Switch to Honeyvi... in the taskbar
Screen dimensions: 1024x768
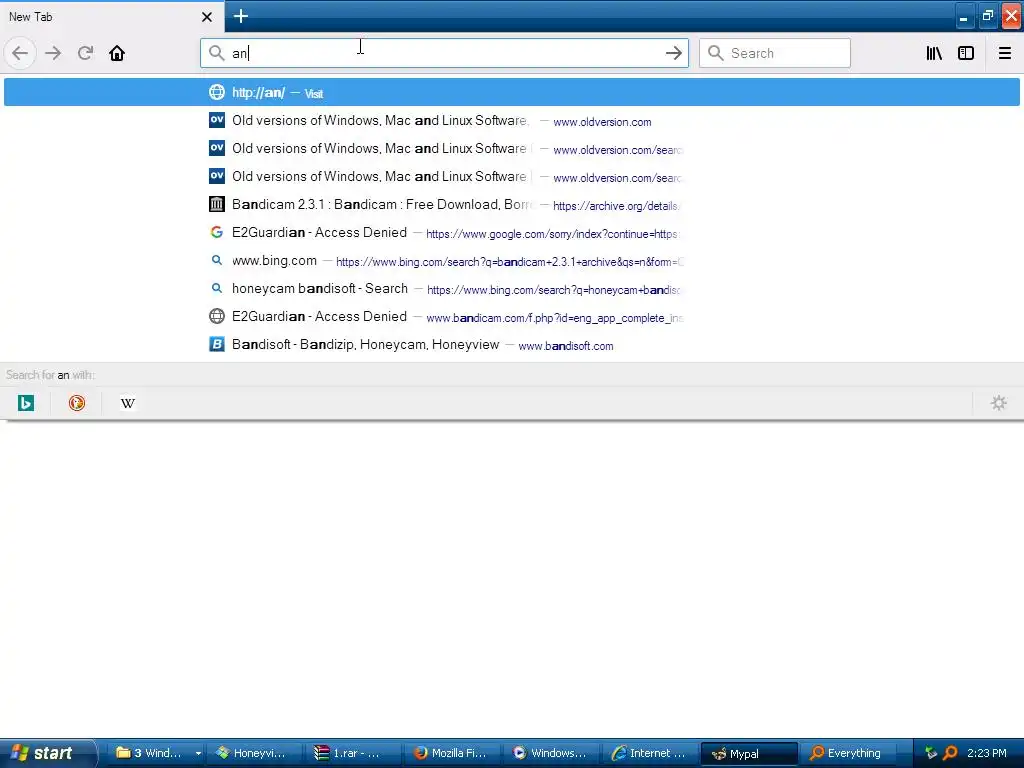255,753
